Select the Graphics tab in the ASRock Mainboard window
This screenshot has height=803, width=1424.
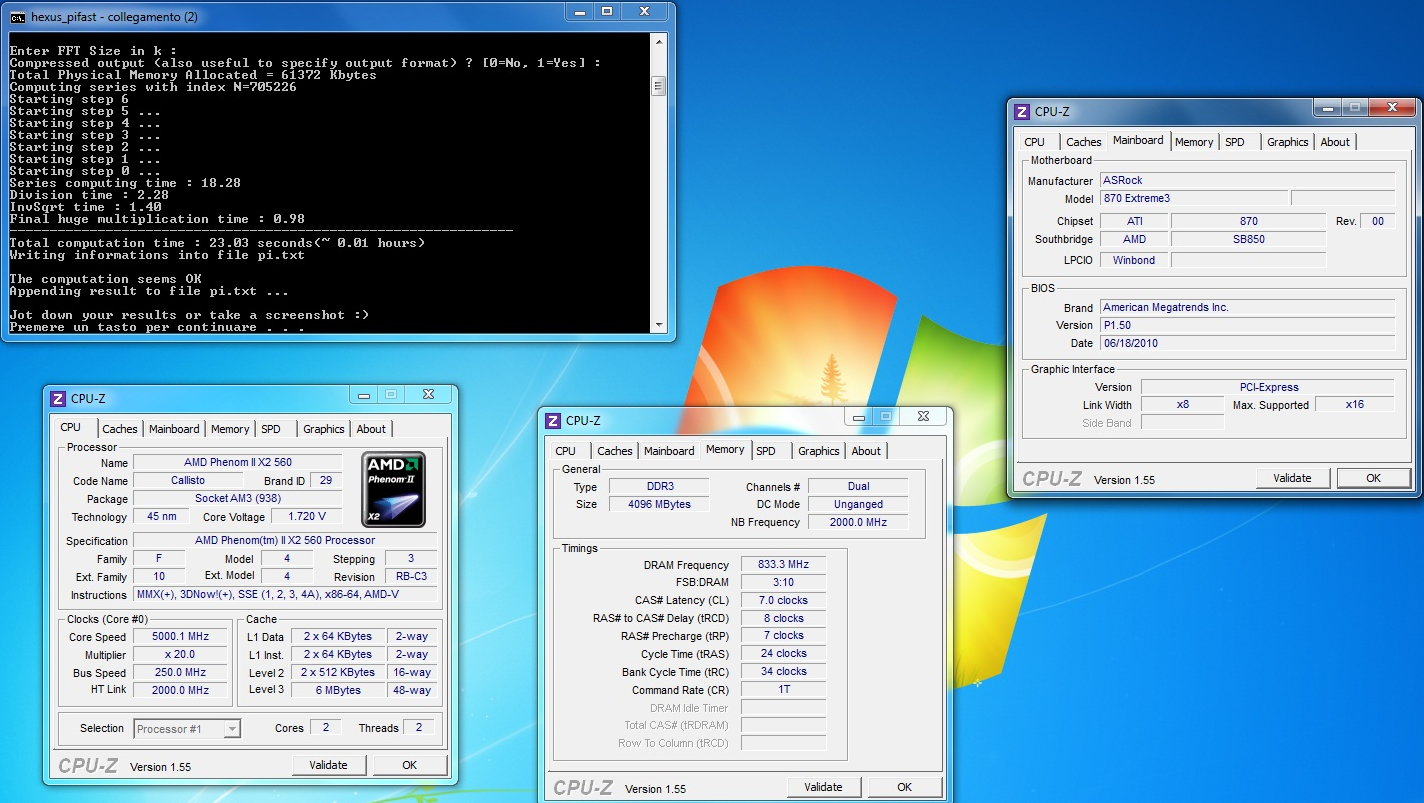click(1287, 142)
